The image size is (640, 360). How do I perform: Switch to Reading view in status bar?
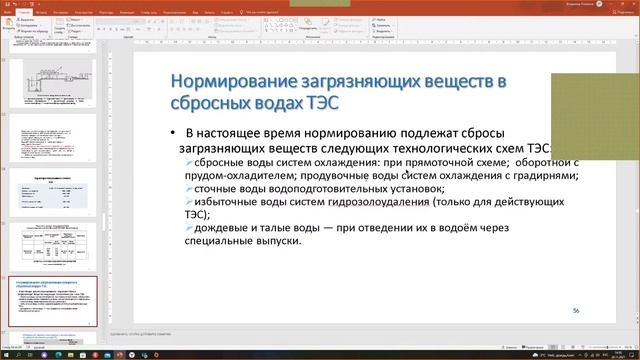[x=573, y=347]
